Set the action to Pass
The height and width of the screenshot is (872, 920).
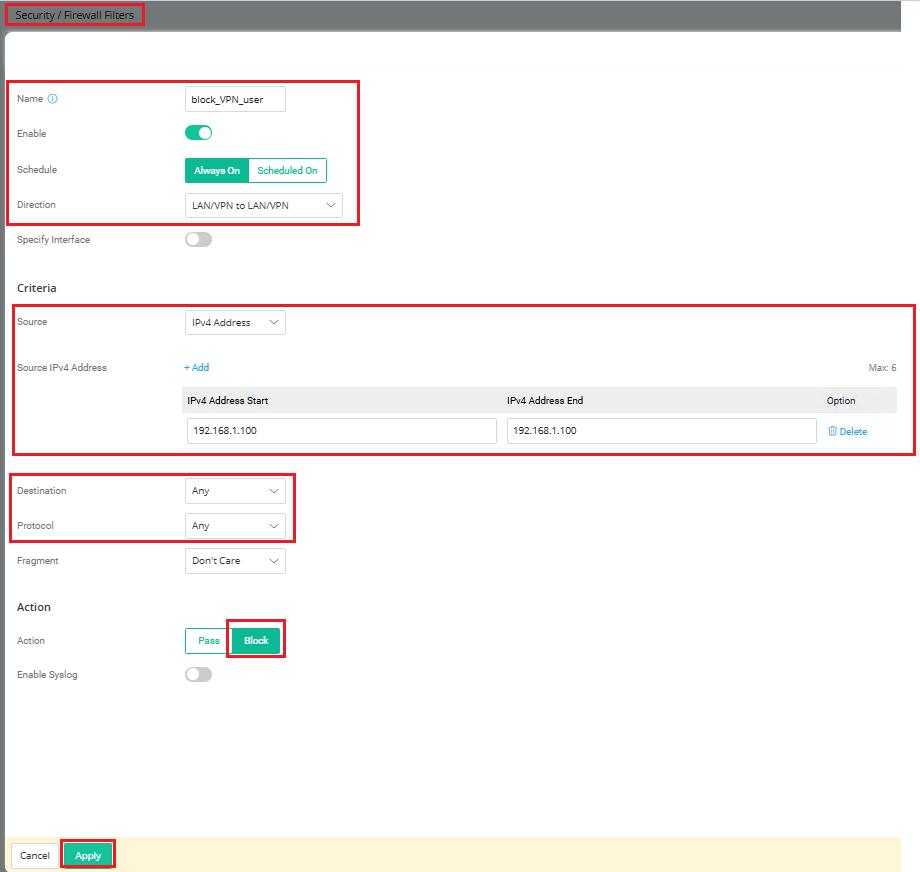[x=208, y=641]
